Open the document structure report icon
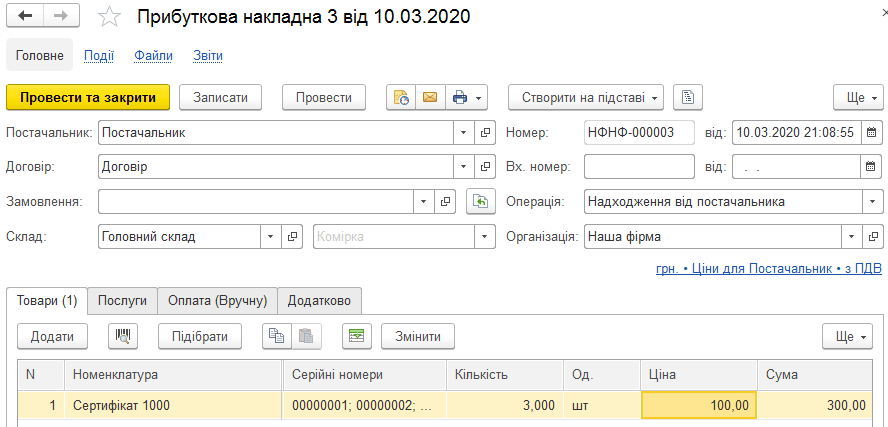This screenshot has height=427, width=888. point(688,97)
